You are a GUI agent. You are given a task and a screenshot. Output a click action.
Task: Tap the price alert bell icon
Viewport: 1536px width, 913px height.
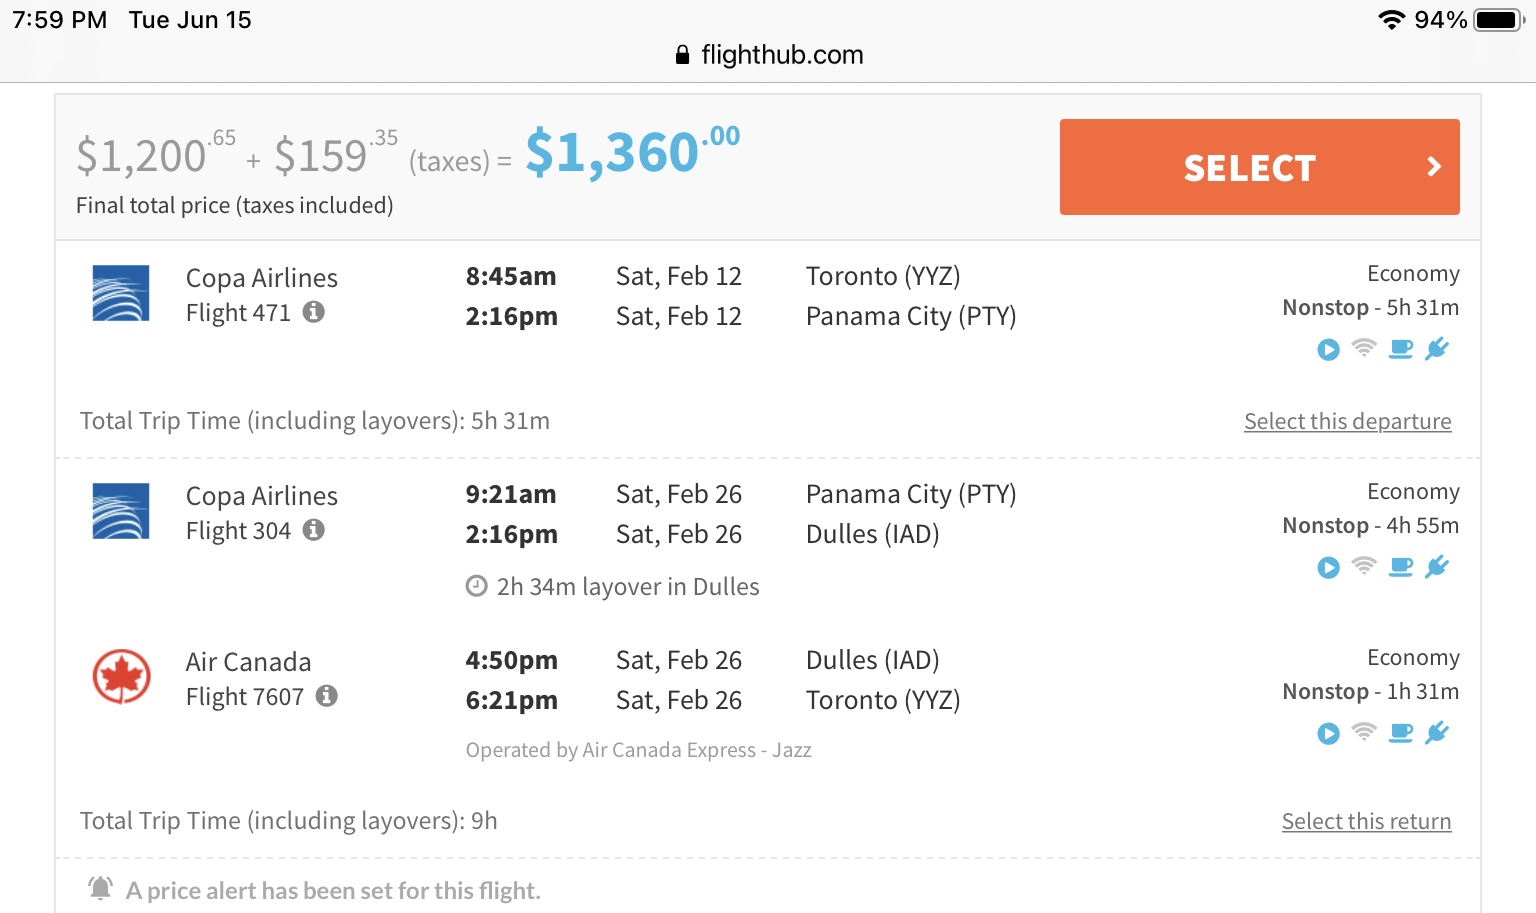[101, 888]
